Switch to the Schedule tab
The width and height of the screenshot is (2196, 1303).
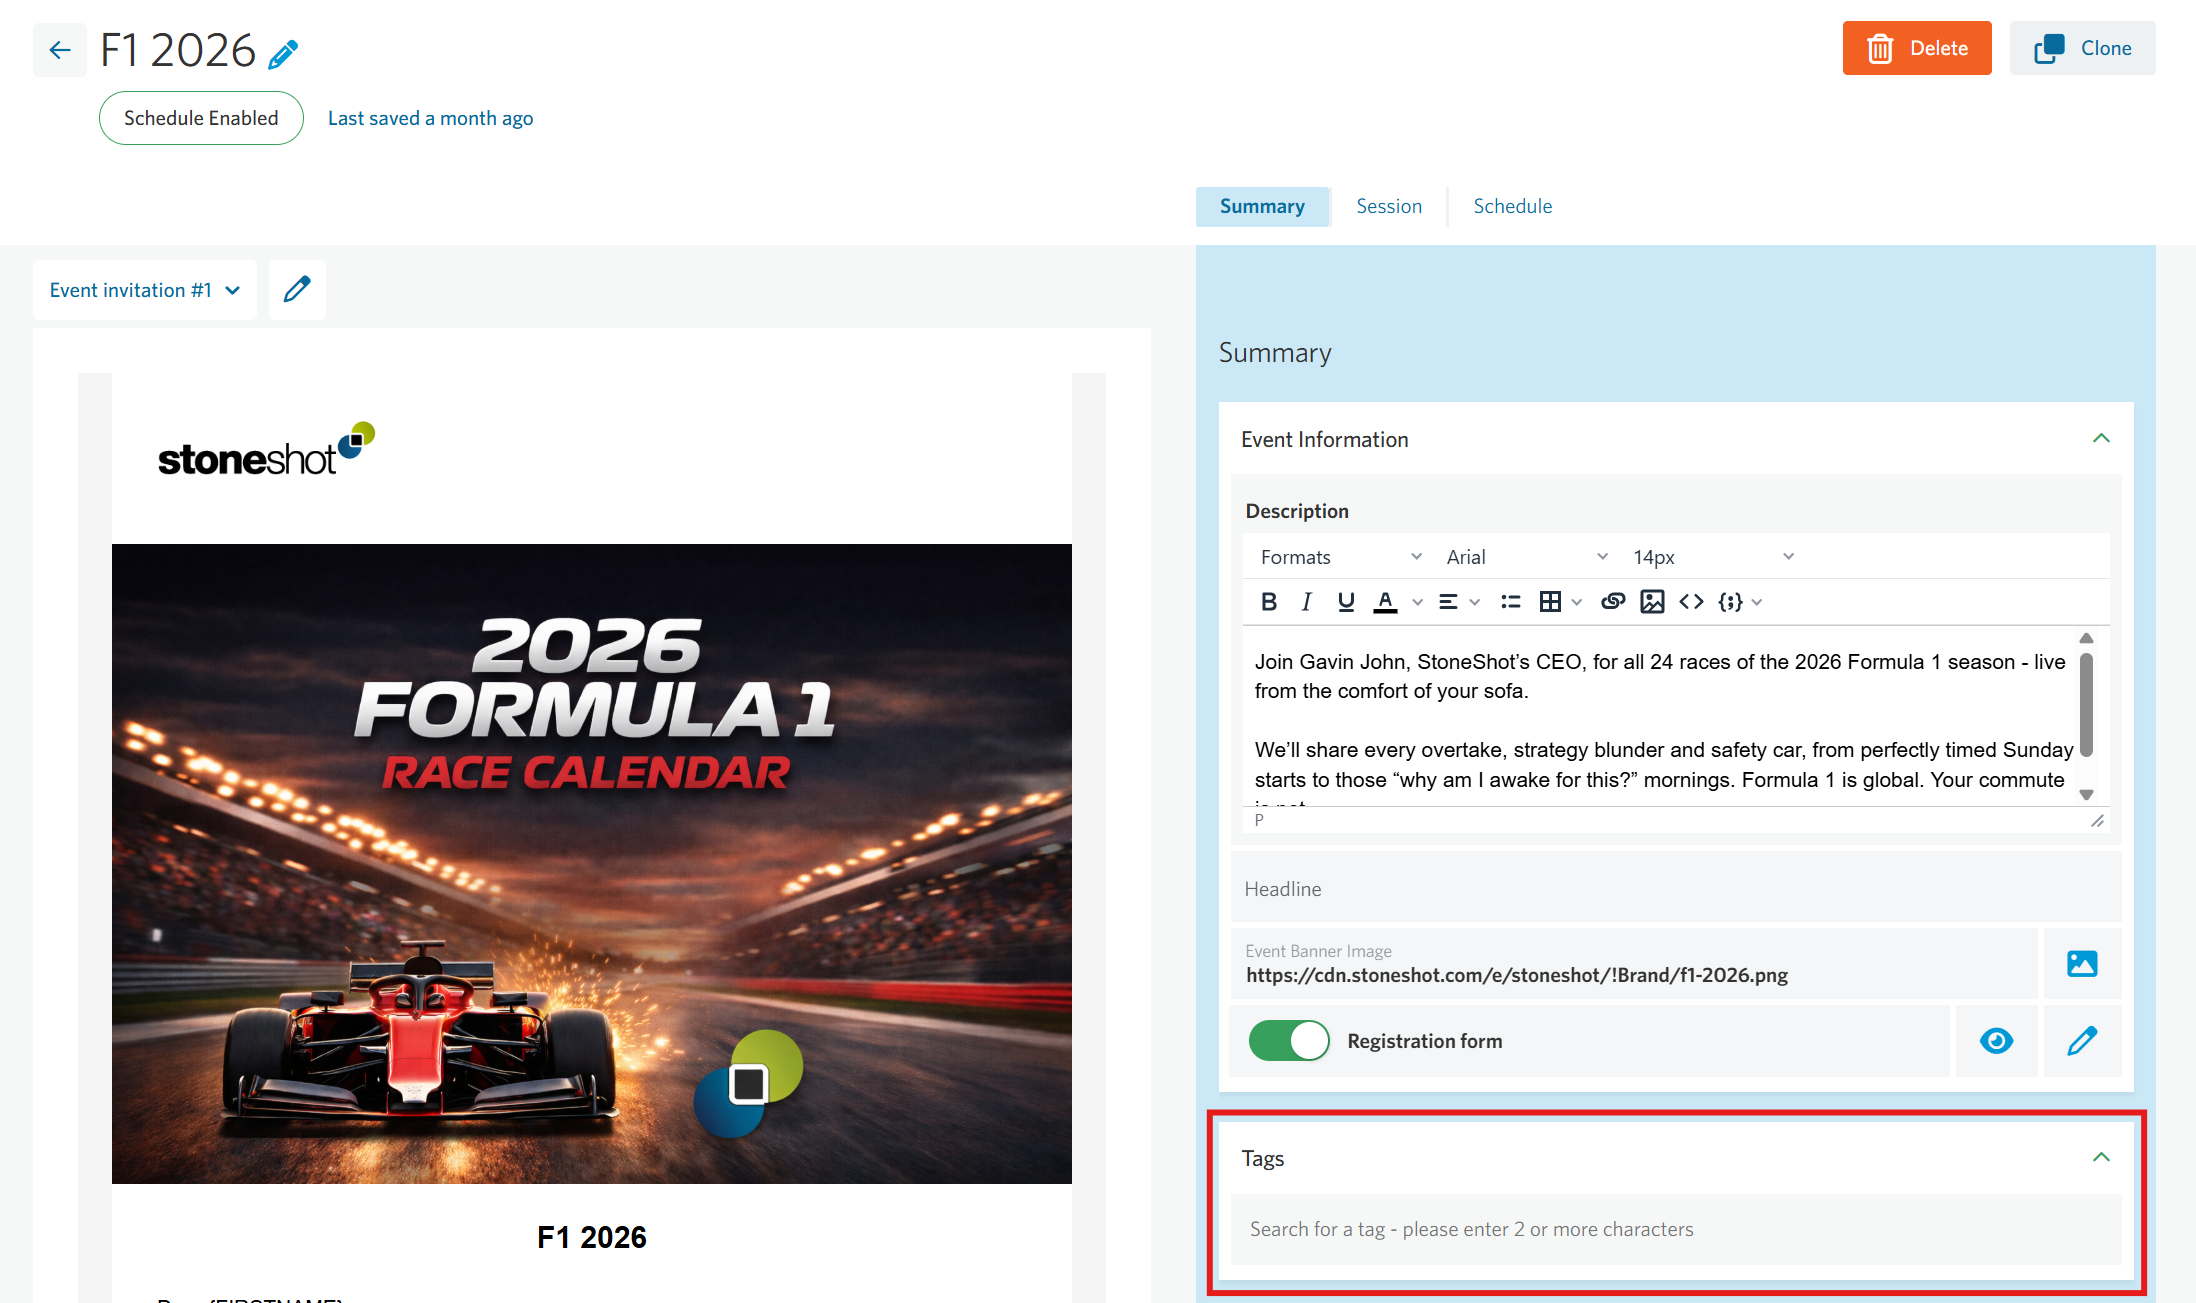click(1512, 206)
